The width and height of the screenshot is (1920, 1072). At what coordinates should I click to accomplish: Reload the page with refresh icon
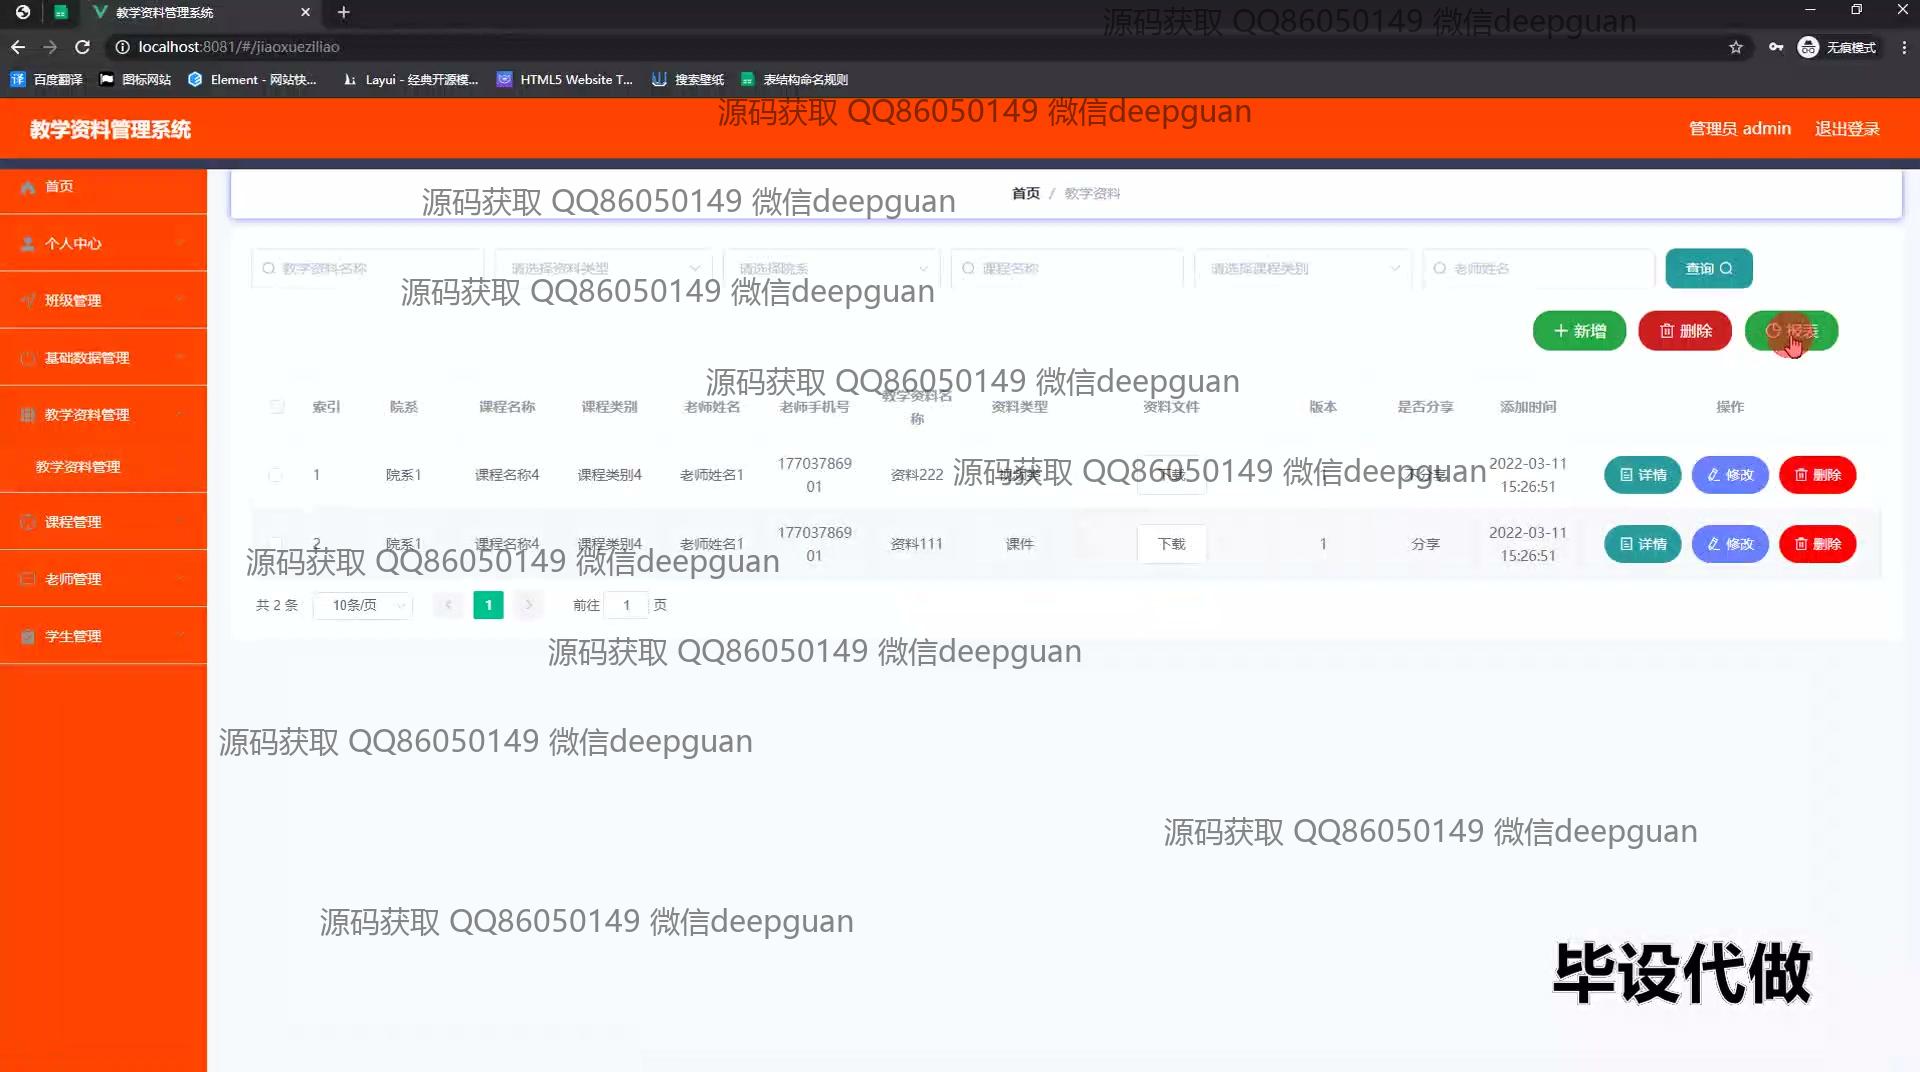83,47
